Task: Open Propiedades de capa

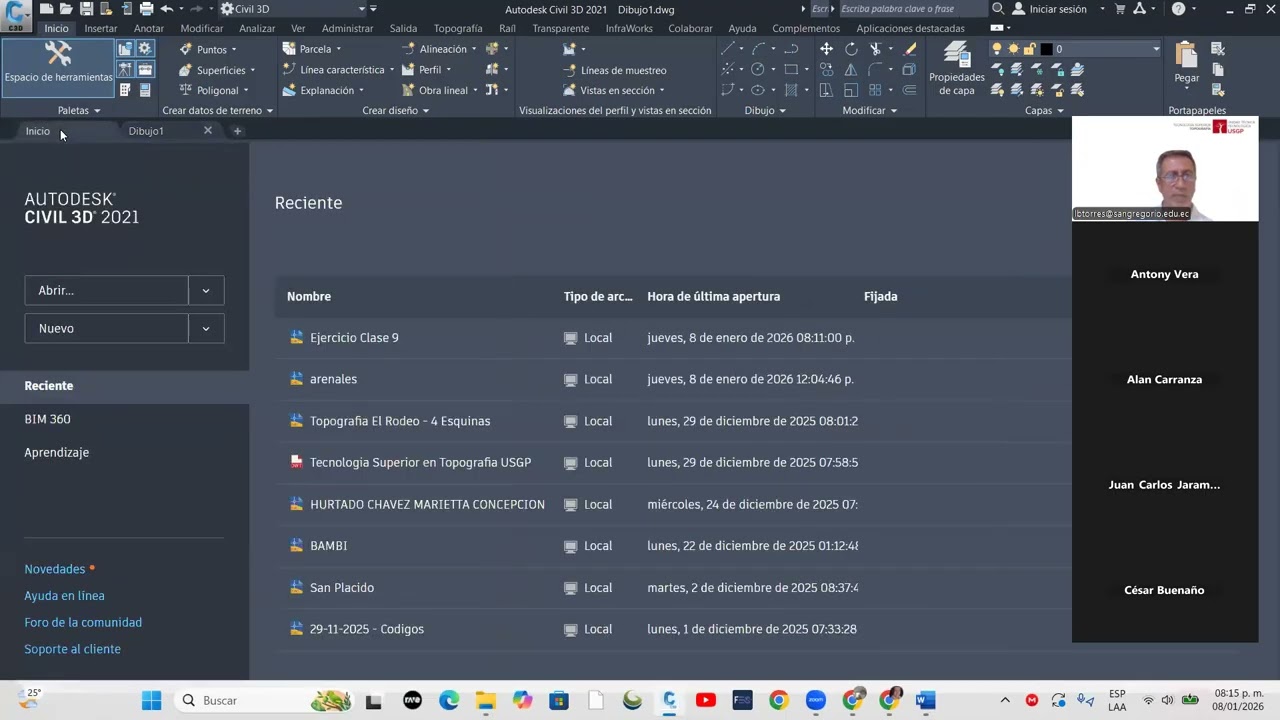Action: (957, 68)
